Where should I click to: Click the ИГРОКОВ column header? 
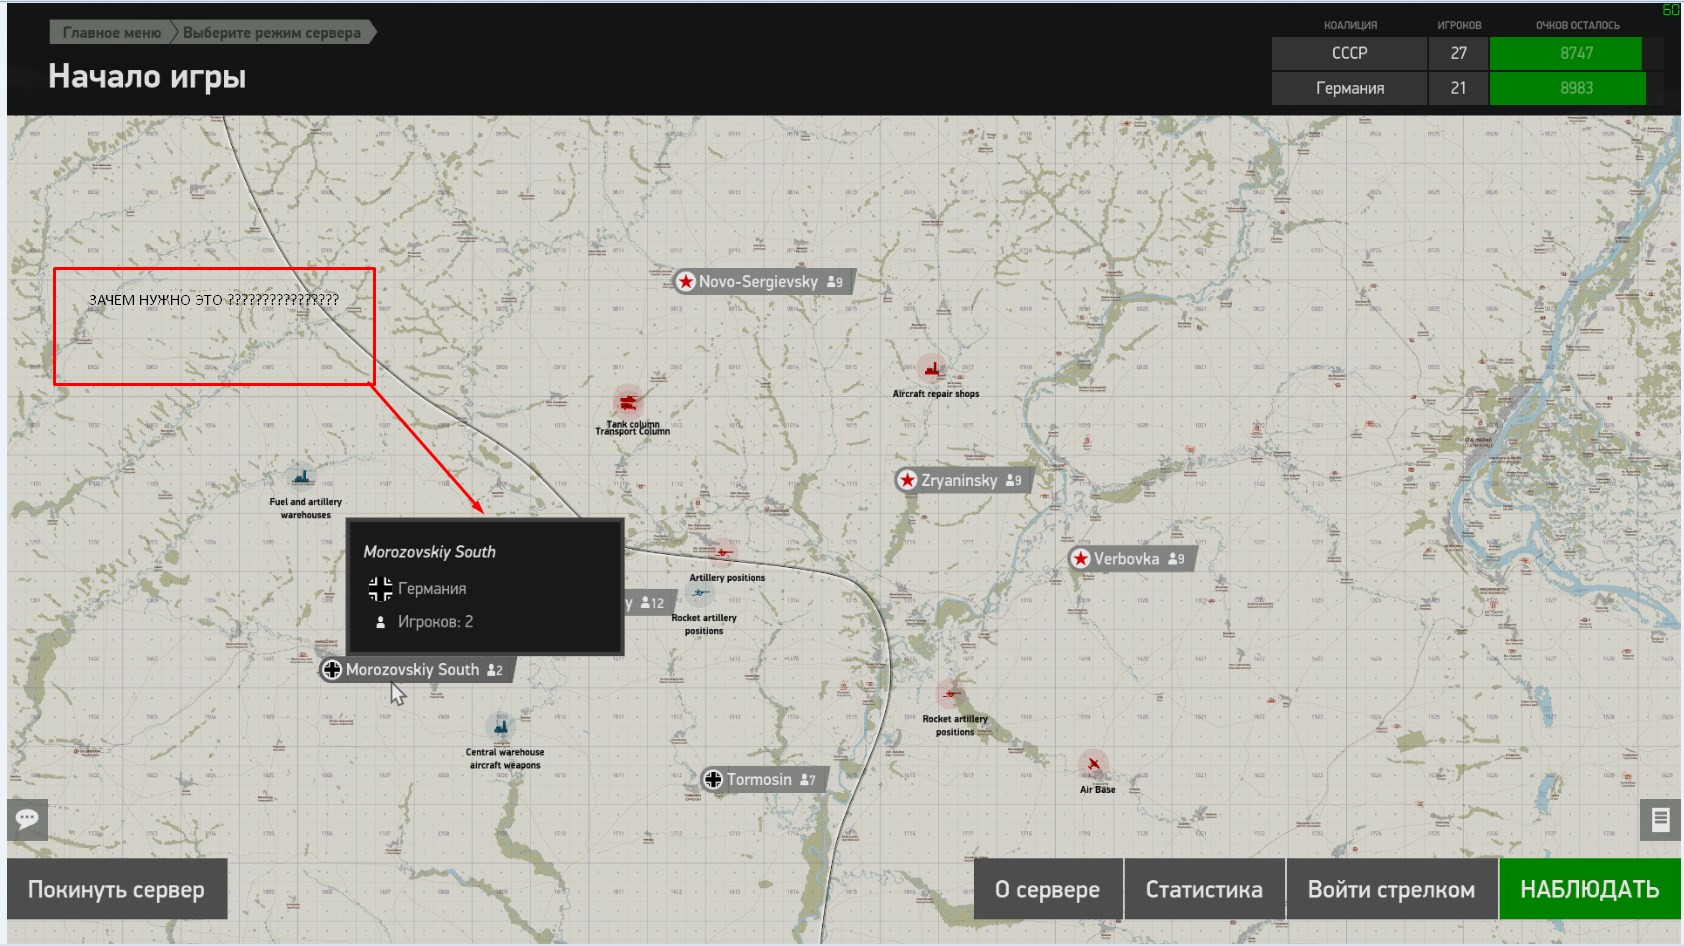(1459, 25)
